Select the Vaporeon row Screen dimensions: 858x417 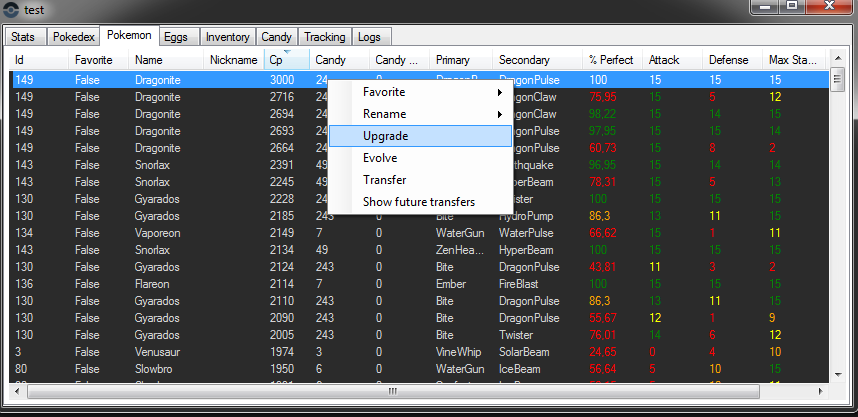420,233
